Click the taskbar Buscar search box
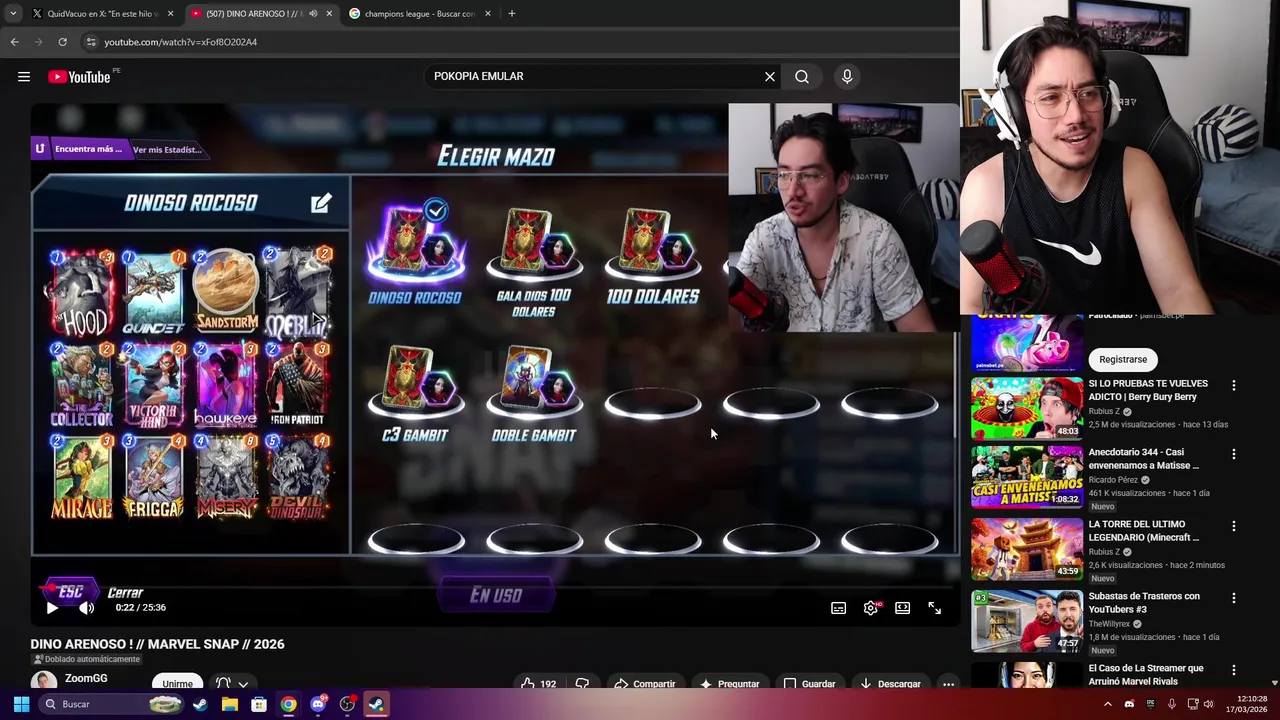 pos(112,704)
